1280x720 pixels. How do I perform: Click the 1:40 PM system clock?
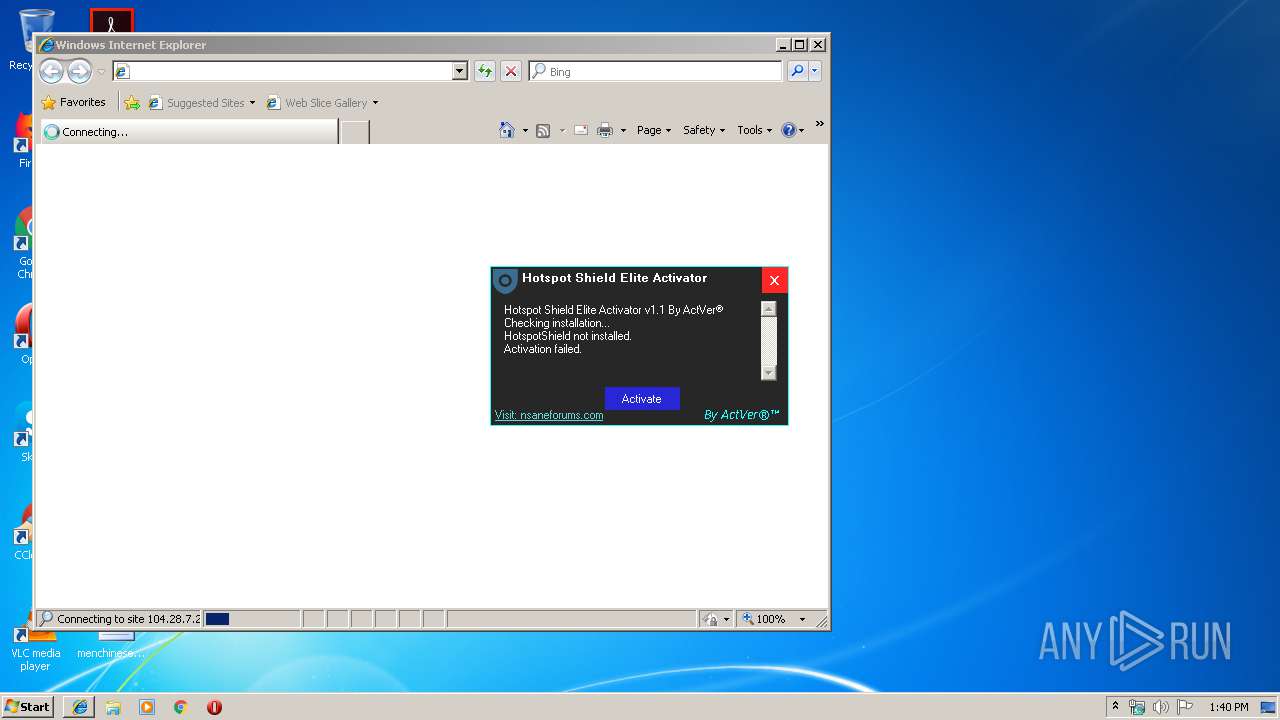pos(1228,706)
